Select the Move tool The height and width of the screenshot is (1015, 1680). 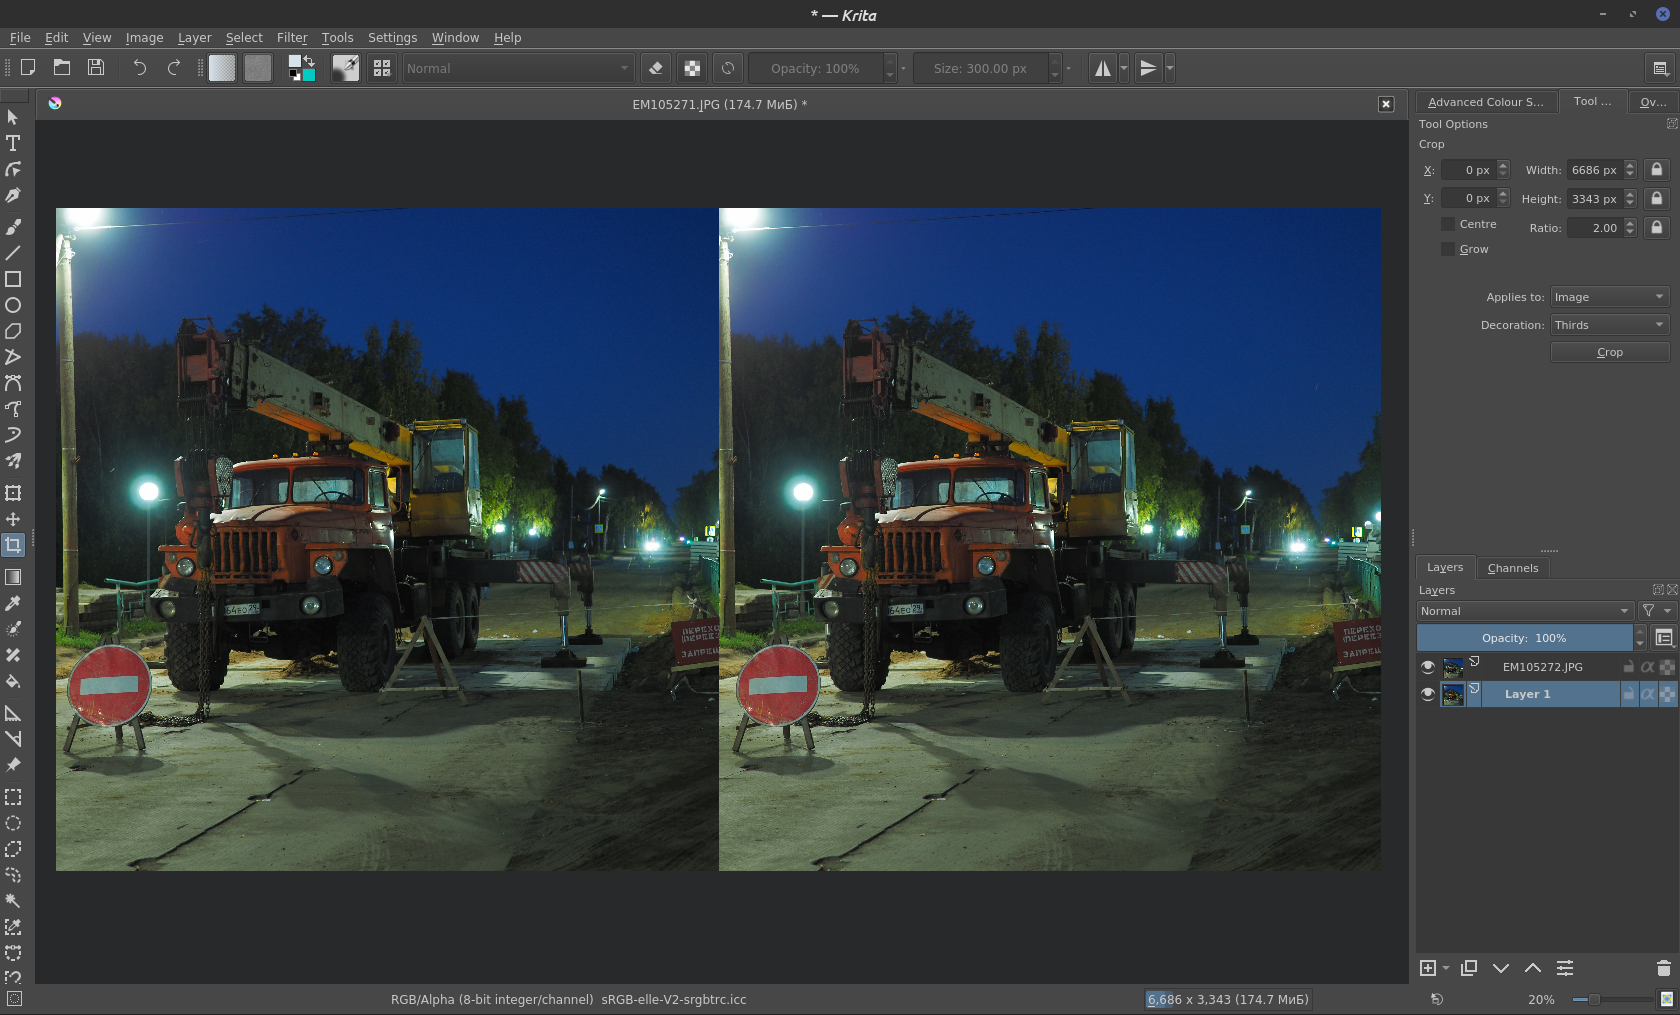[13, 519]
